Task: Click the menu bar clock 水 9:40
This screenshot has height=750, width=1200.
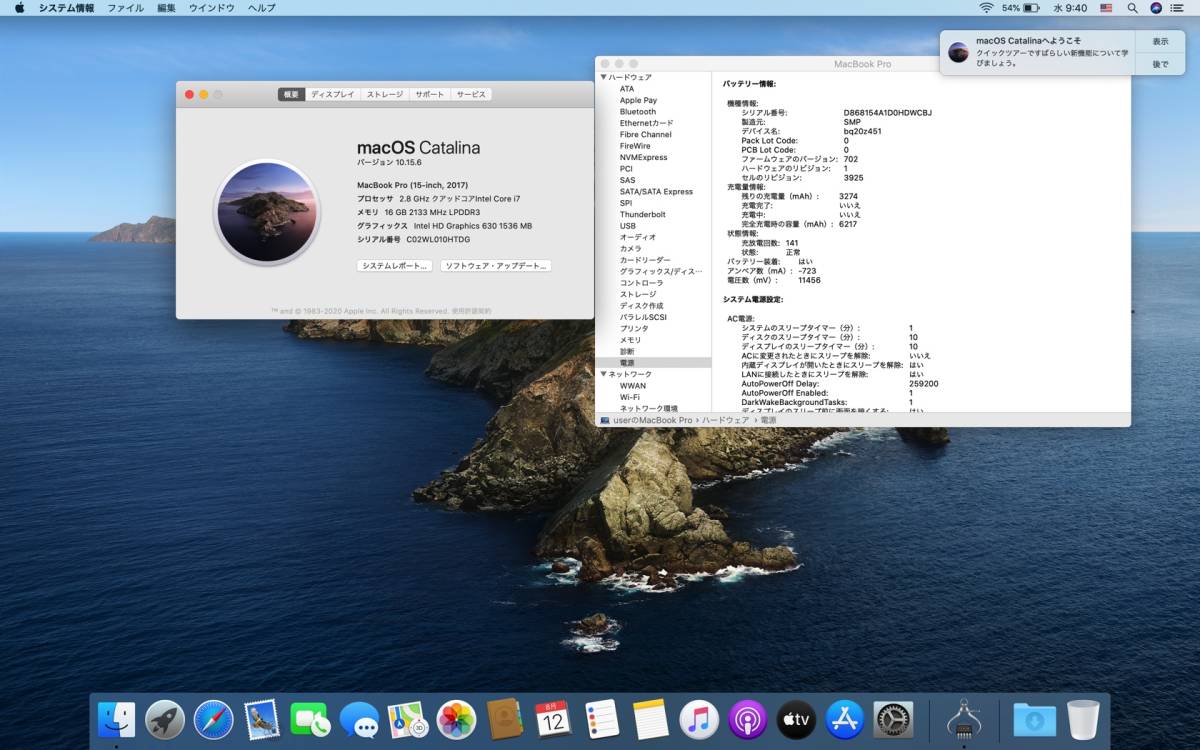Action: [x=1070, y=8]
